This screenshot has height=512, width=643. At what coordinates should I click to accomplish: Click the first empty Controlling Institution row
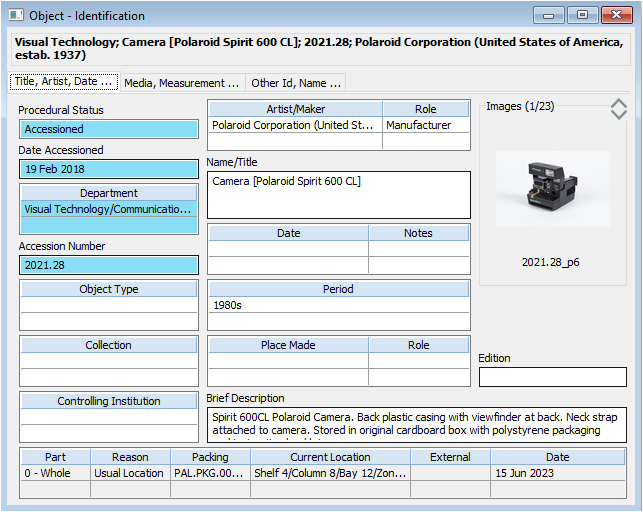(109, 417)
